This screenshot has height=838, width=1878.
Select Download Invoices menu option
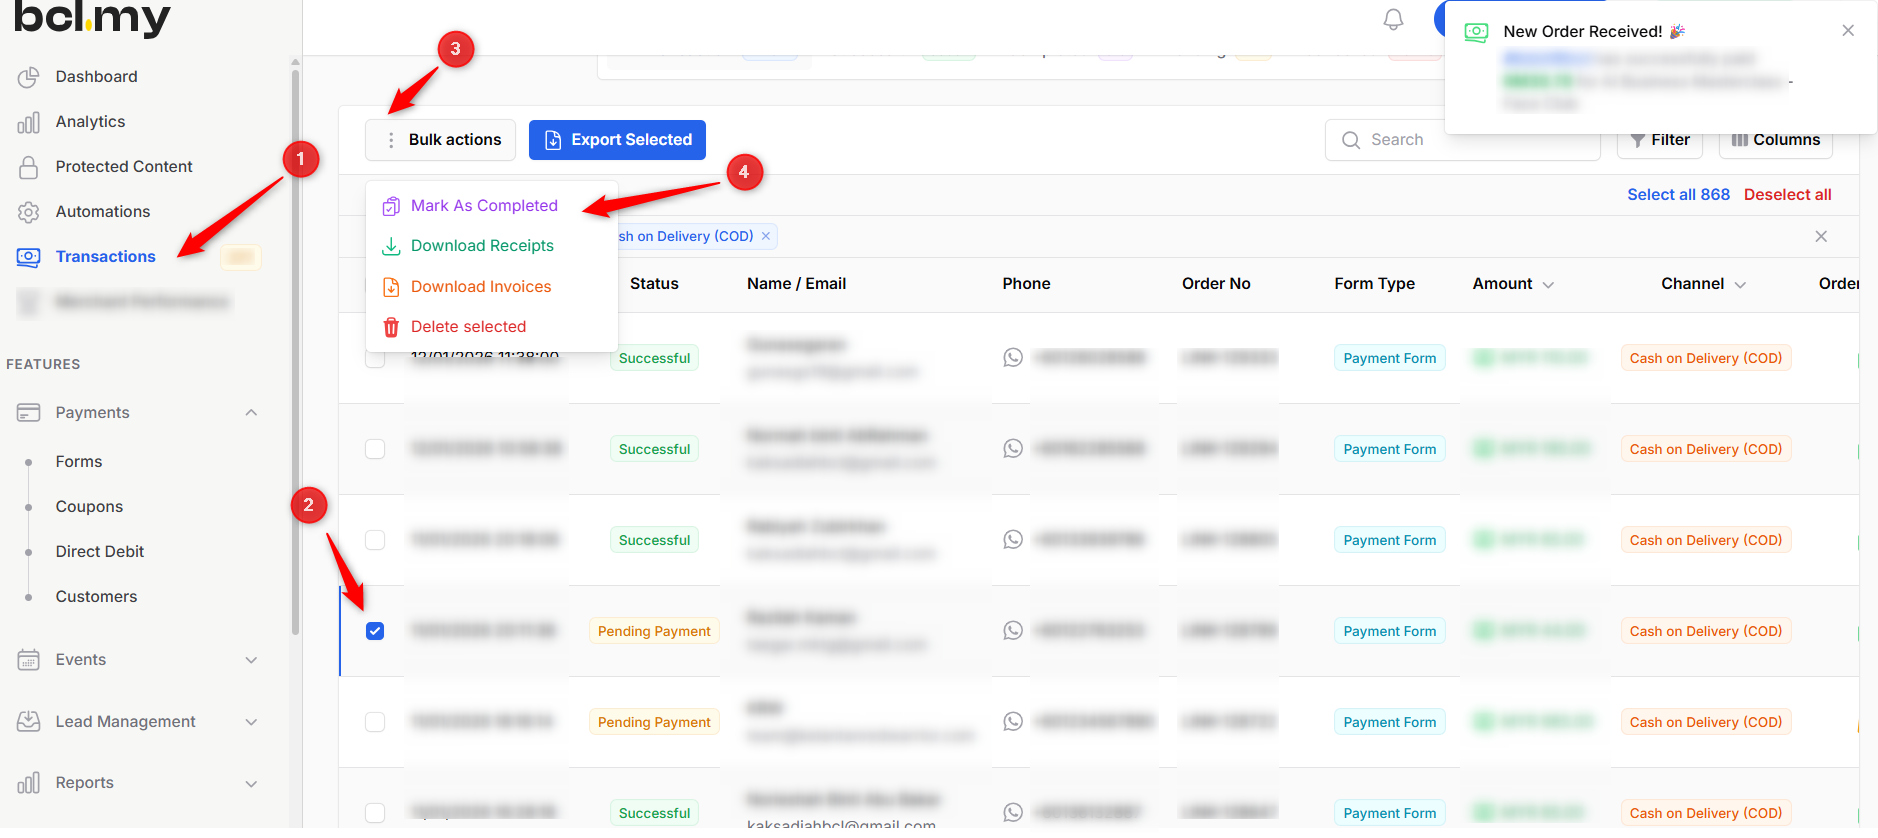pos(481,287)
